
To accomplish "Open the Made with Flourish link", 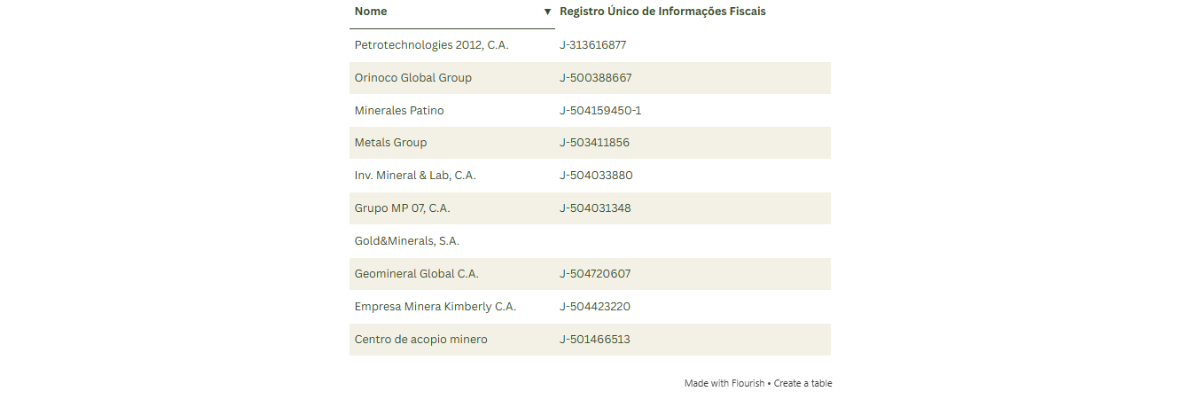I will [724, 383].
